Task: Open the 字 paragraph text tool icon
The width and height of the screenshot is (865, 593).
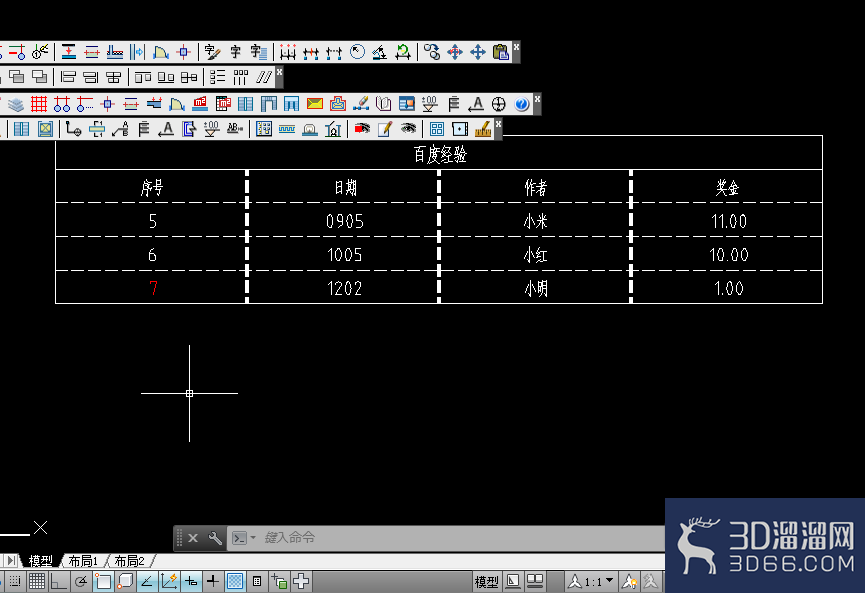Action: click(x=259, y=52)
